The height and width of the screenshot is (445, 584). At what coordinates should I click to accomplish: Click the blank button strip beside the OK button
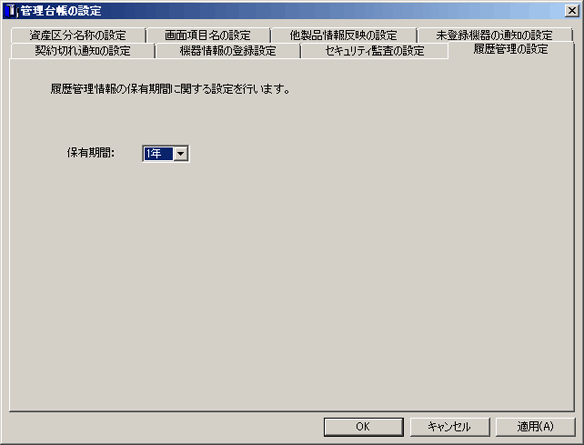click(164, 427)
